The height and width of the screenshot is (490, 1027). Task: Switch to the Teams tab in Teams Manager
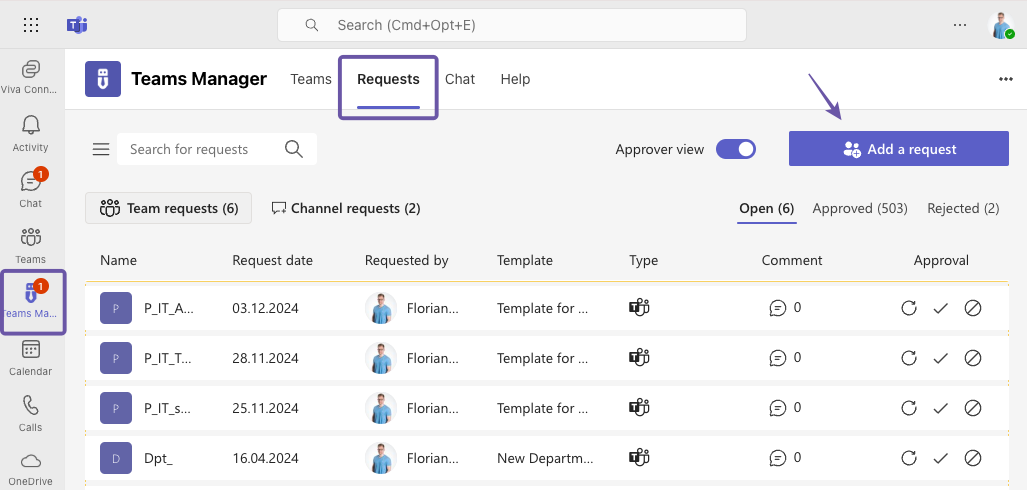coord(310,79)
